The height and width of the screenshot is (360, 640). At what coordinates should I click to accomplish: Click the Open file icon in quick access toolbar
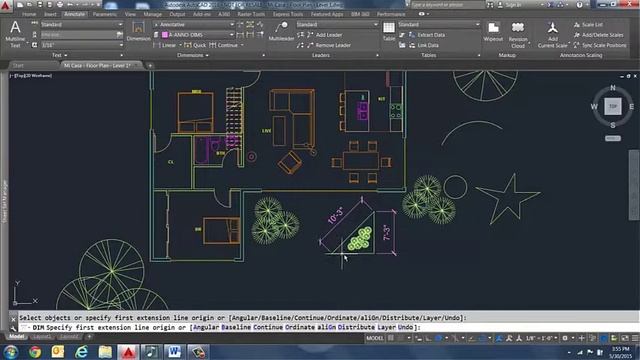click(30, 5)
